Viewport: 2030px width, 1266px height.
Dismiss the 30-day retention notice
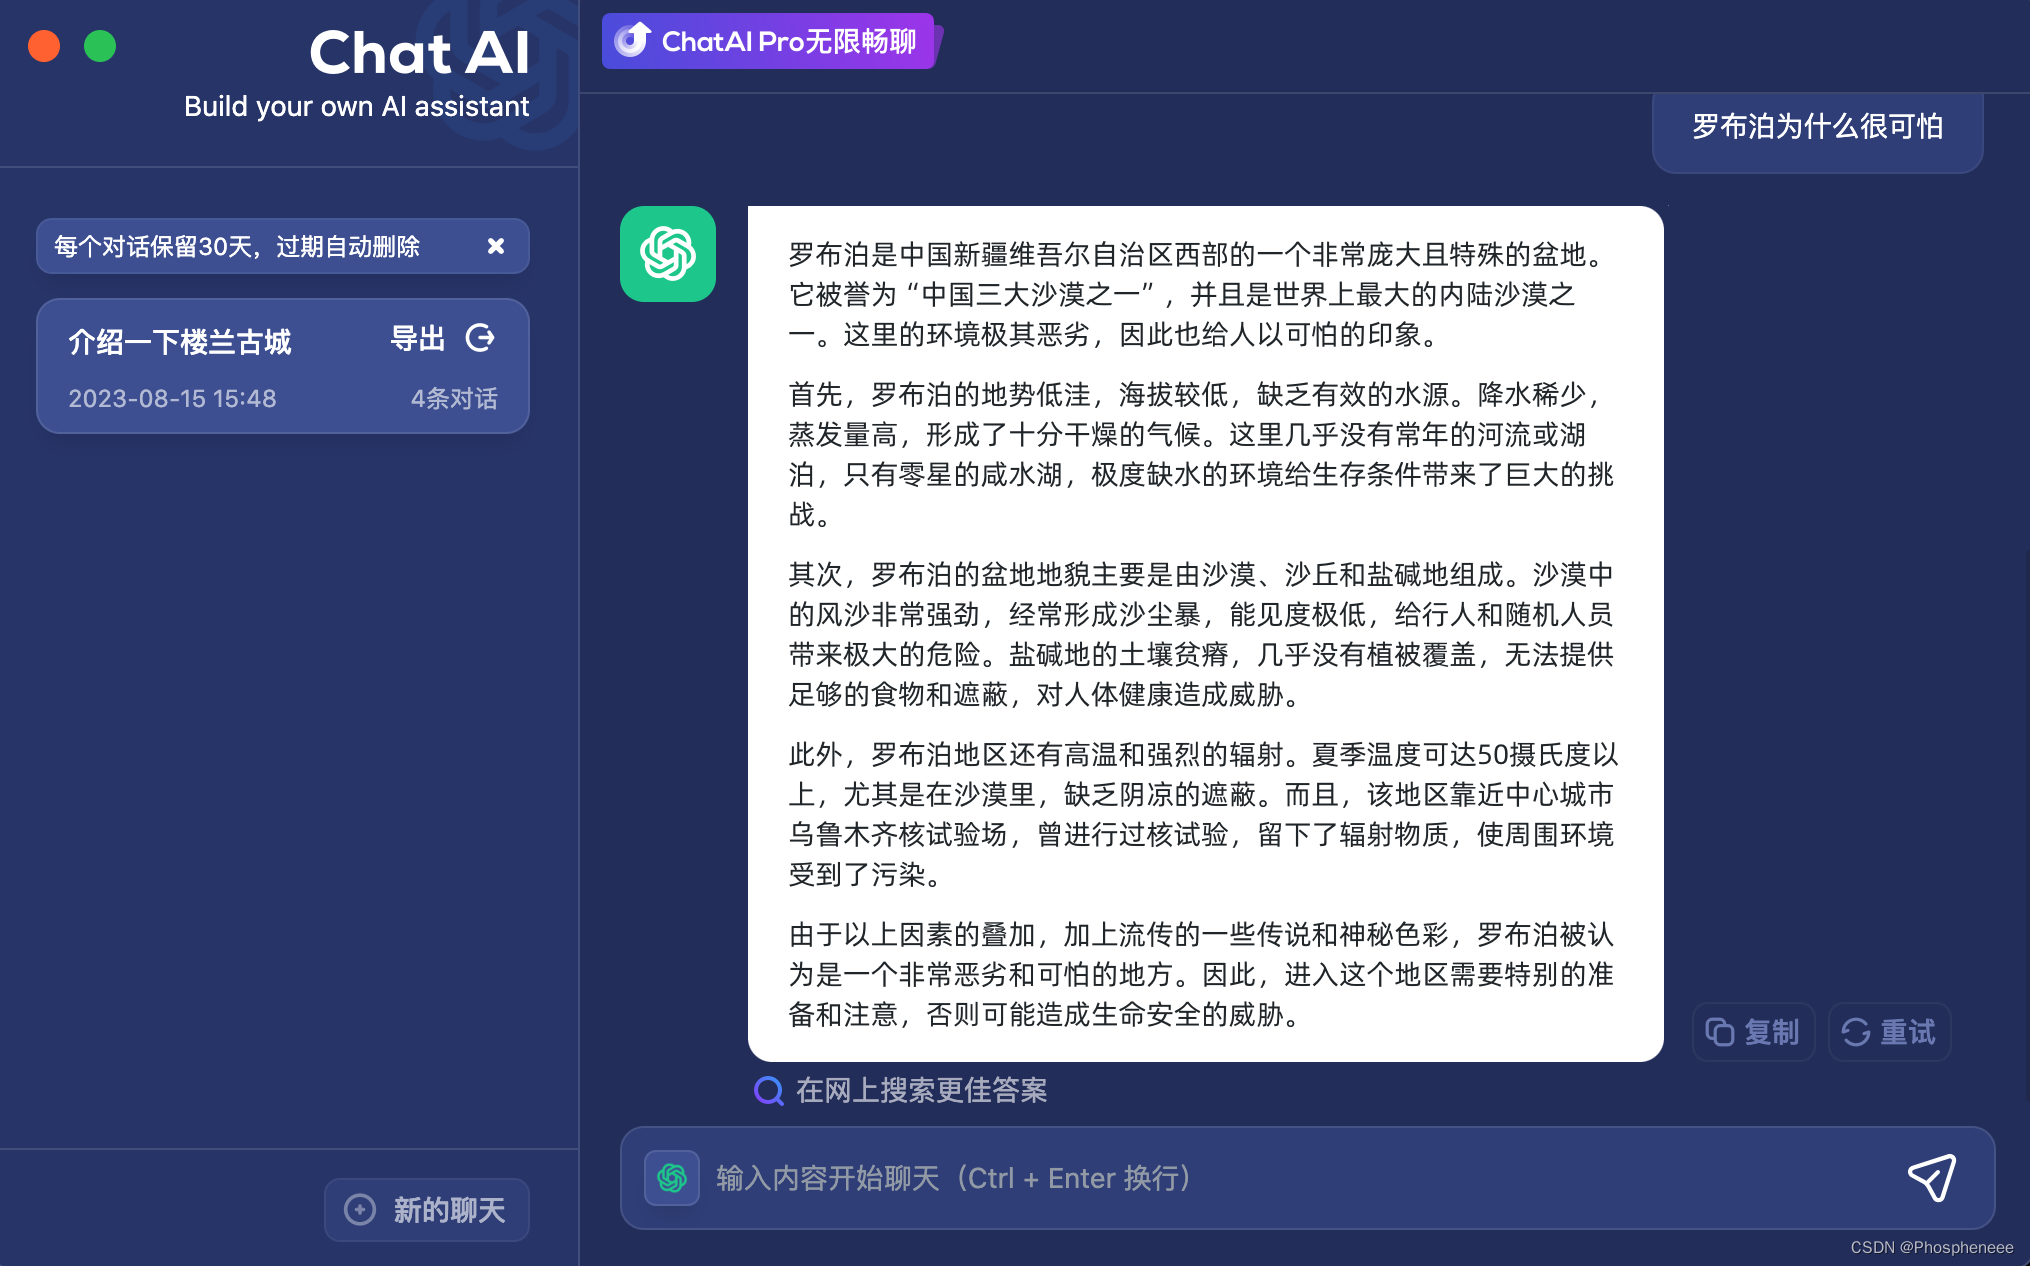495,246
